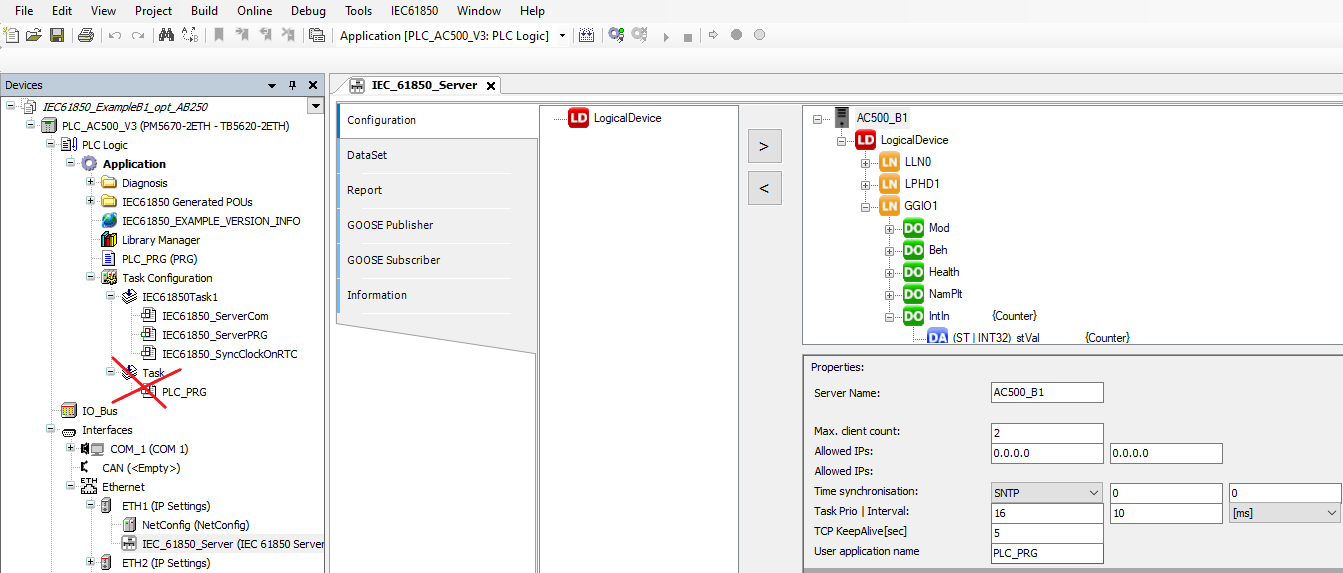The height and width of the screenshot is (573, 1343).
Task: Select the AC500_B1 server icon in the tree
Action: point(843,118)
